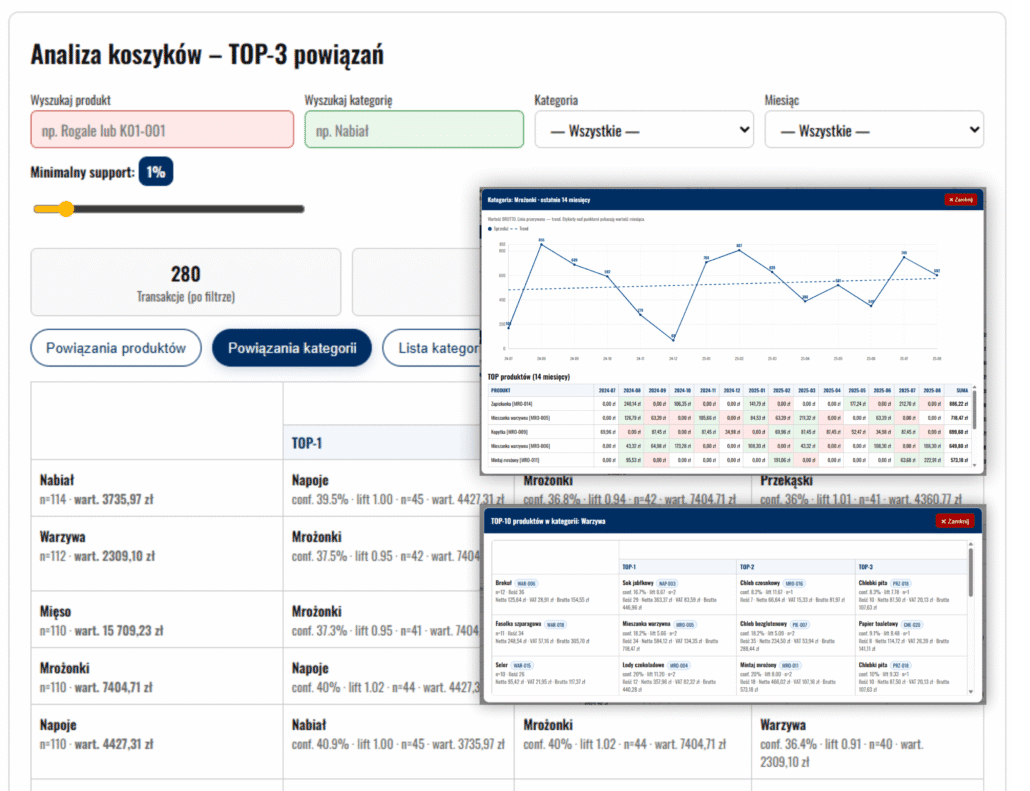Screen dimensions: 1030x791
Task: Click the scrollbar in the TOP-10 Warzywa popup
Action: 970,575
